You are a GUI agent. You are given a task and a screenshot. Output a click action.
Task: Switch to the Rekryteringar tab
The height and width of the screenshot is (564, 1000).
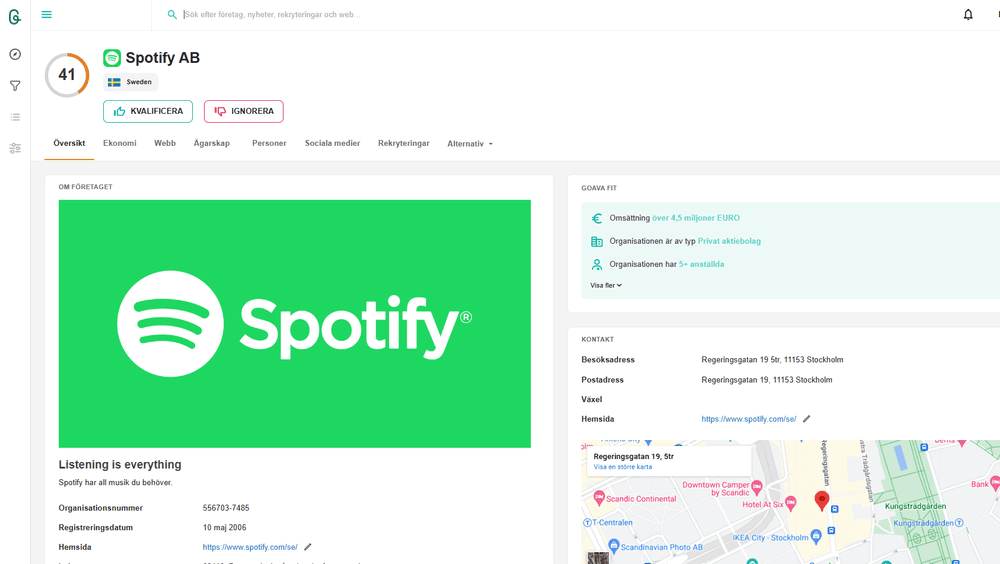tap(404, 144)
